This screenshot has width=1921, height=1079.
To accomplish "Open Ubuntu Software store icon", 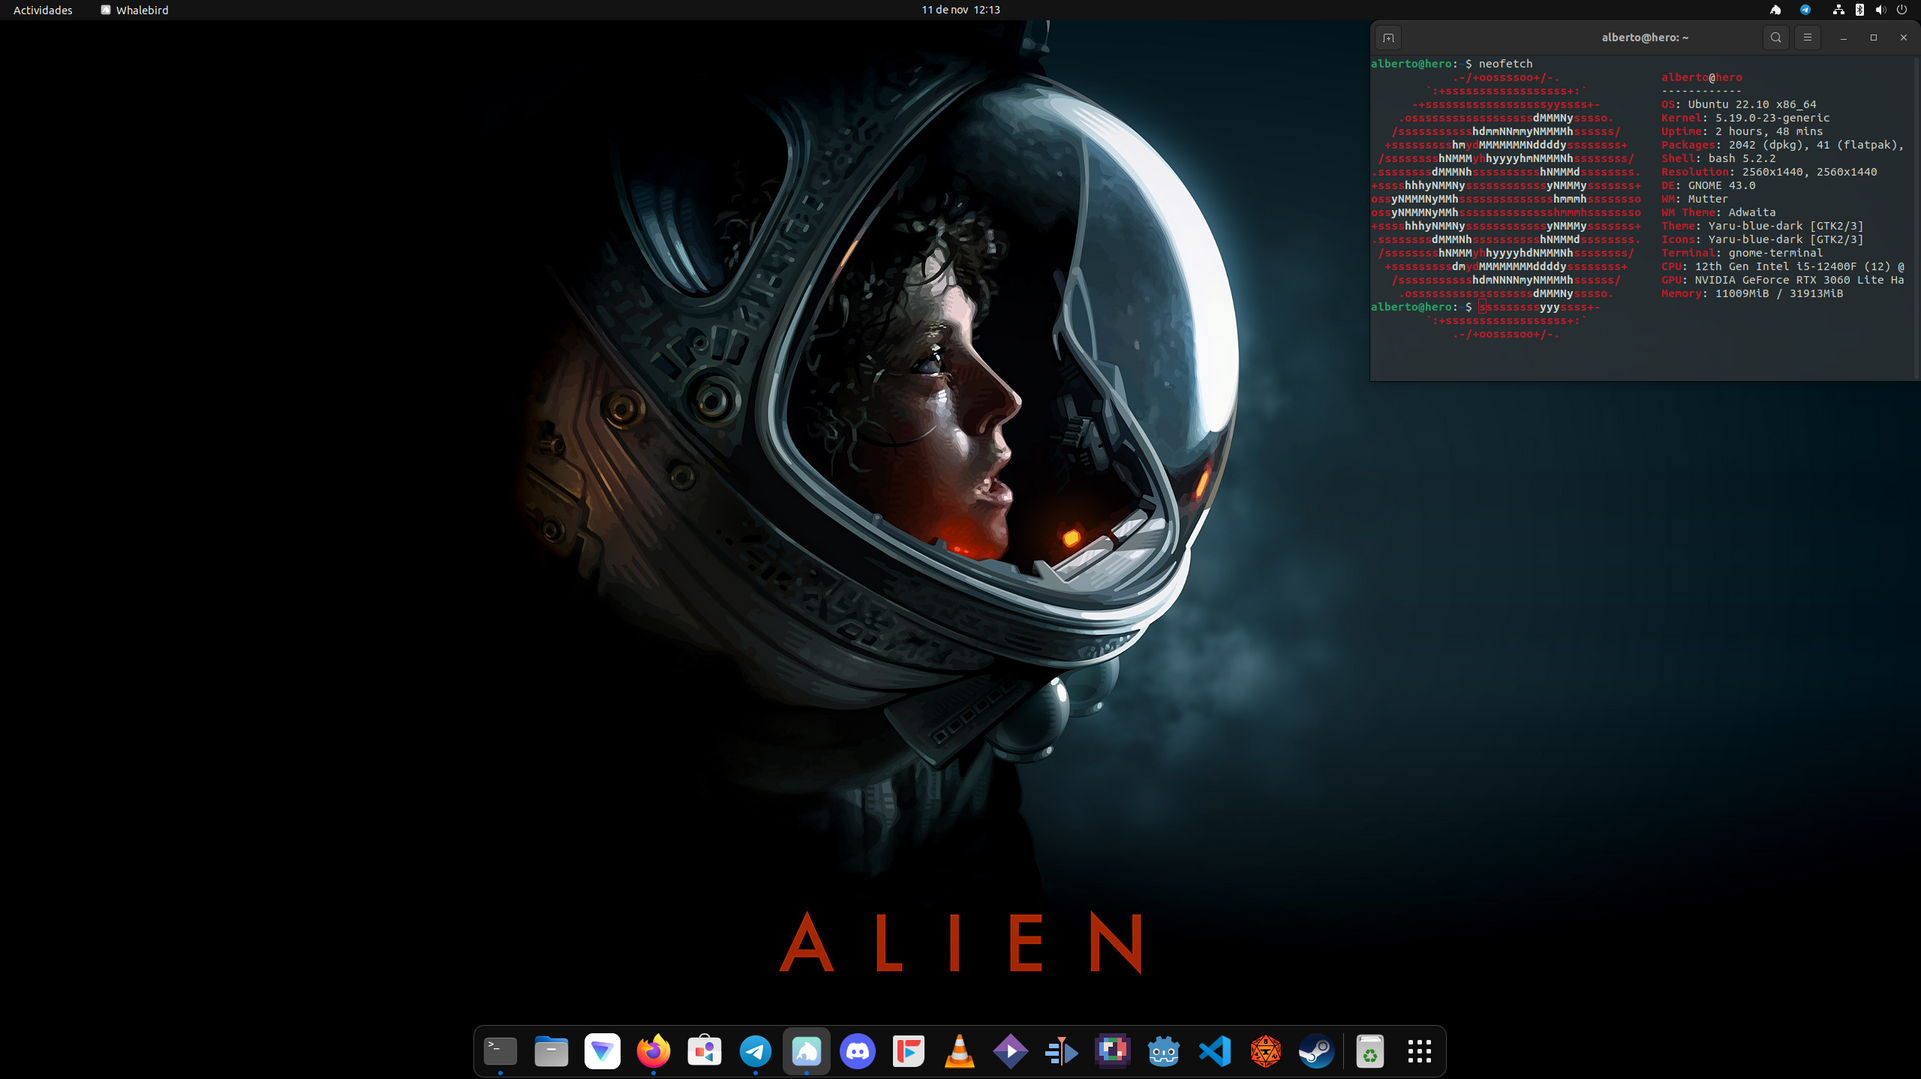I will pyautogui.click(x=704, y=1051).
